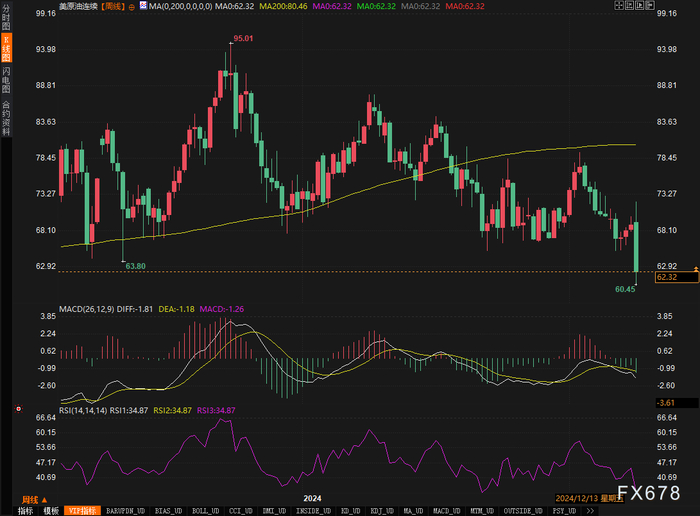
Task: Click the RSI1:34.87 value
Action: [129, 410]
